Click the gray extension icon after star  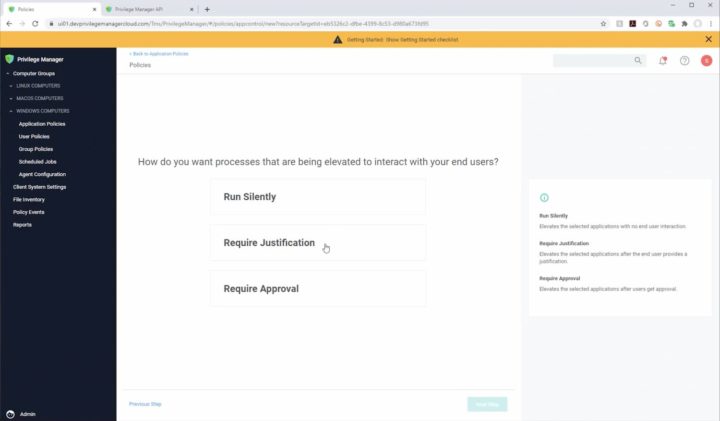[x=619, y=23]
